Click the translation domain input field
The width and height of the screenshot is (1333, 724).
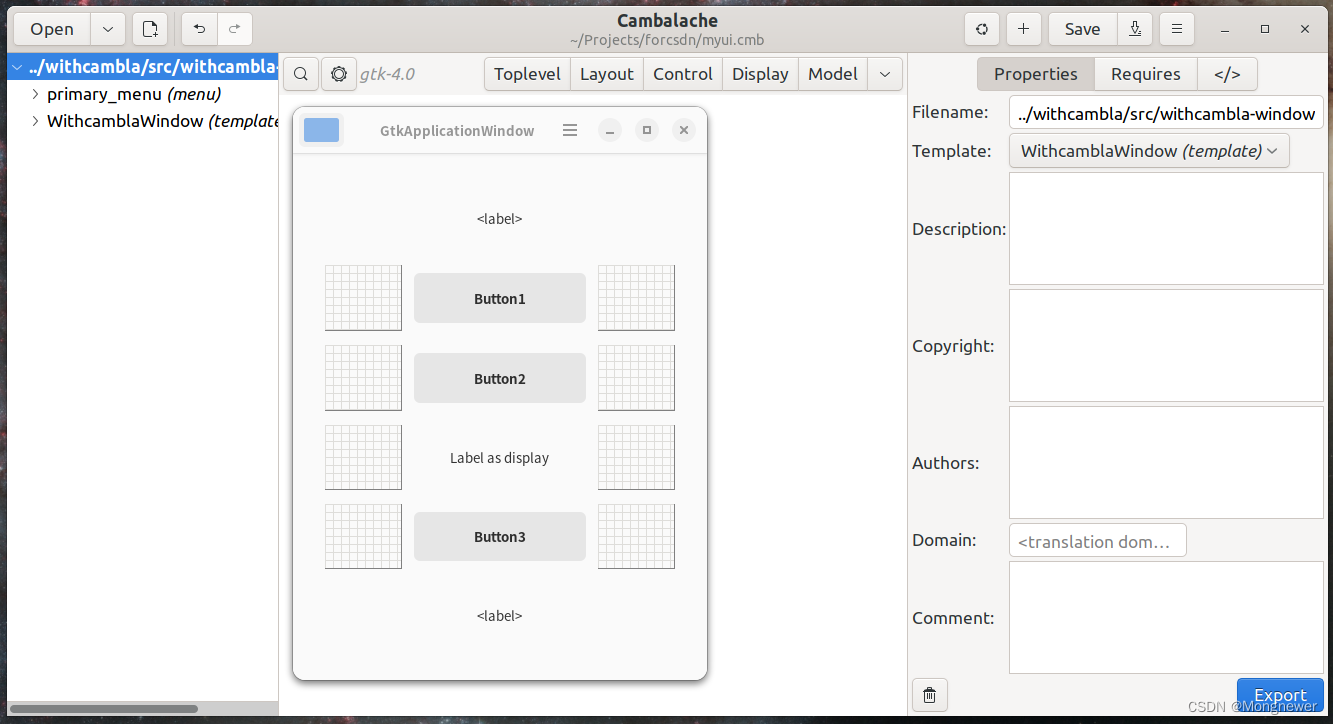1097,540
